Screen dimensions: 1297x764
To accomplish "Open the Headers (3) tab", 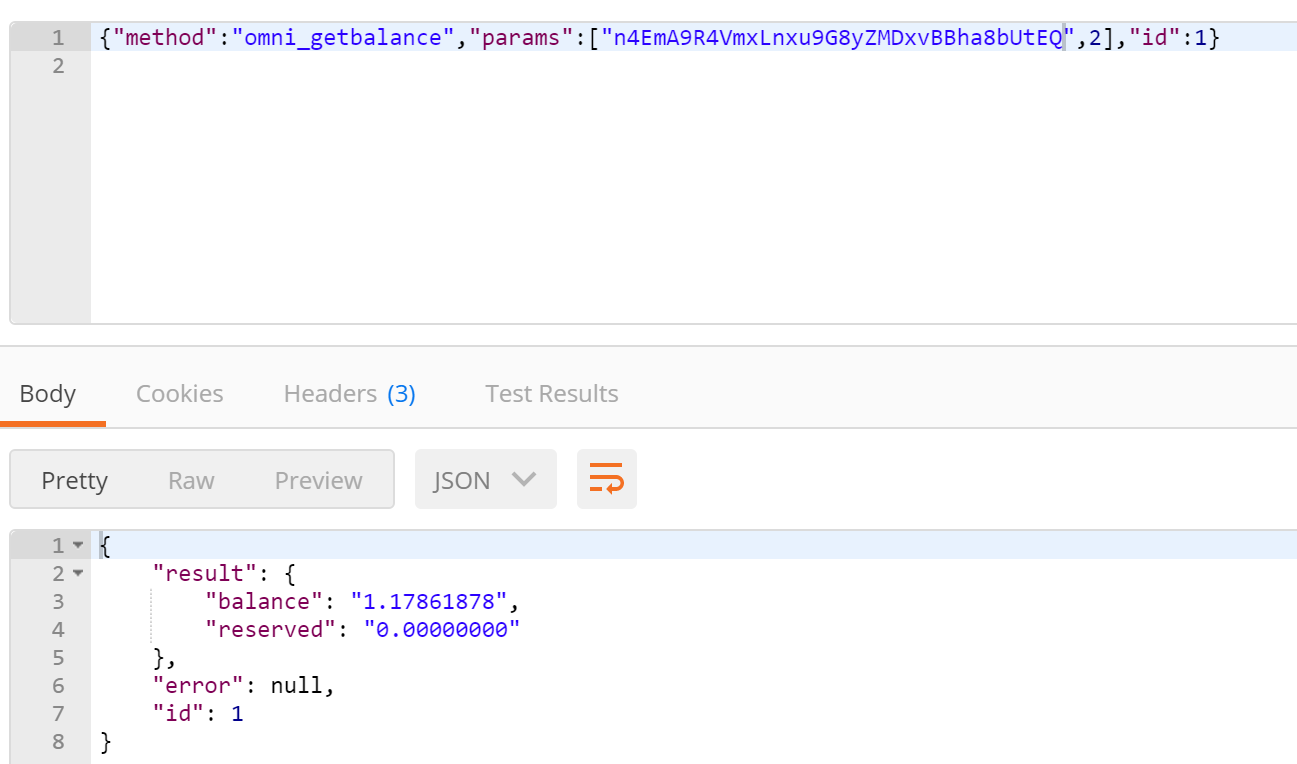I will [349, 393].
